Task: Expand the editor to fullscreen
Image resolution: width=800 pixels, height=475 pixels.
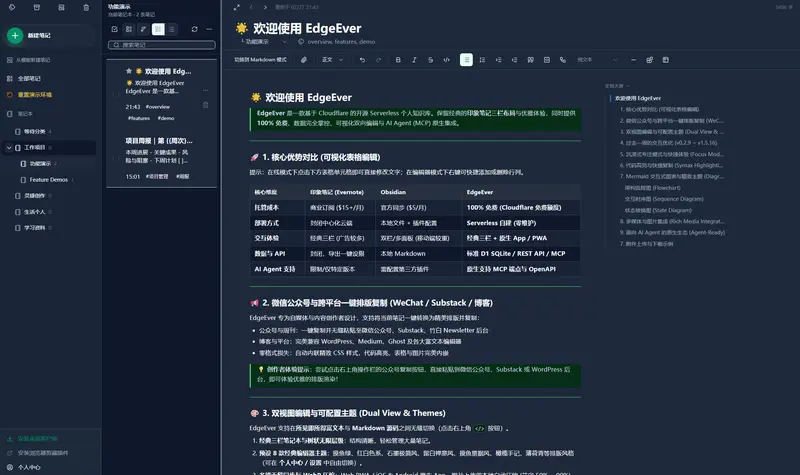Action: point(236,7)
